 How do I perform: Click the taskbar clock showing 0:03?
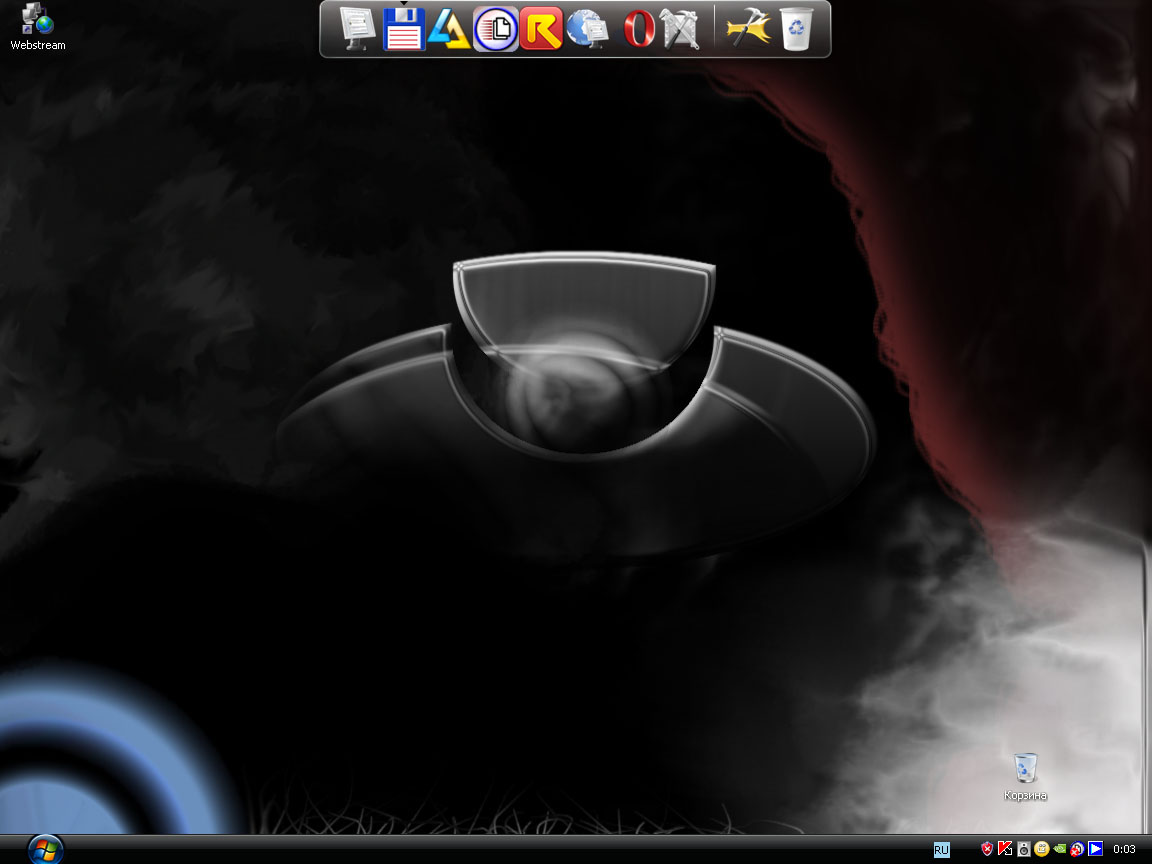(1124, 849)
